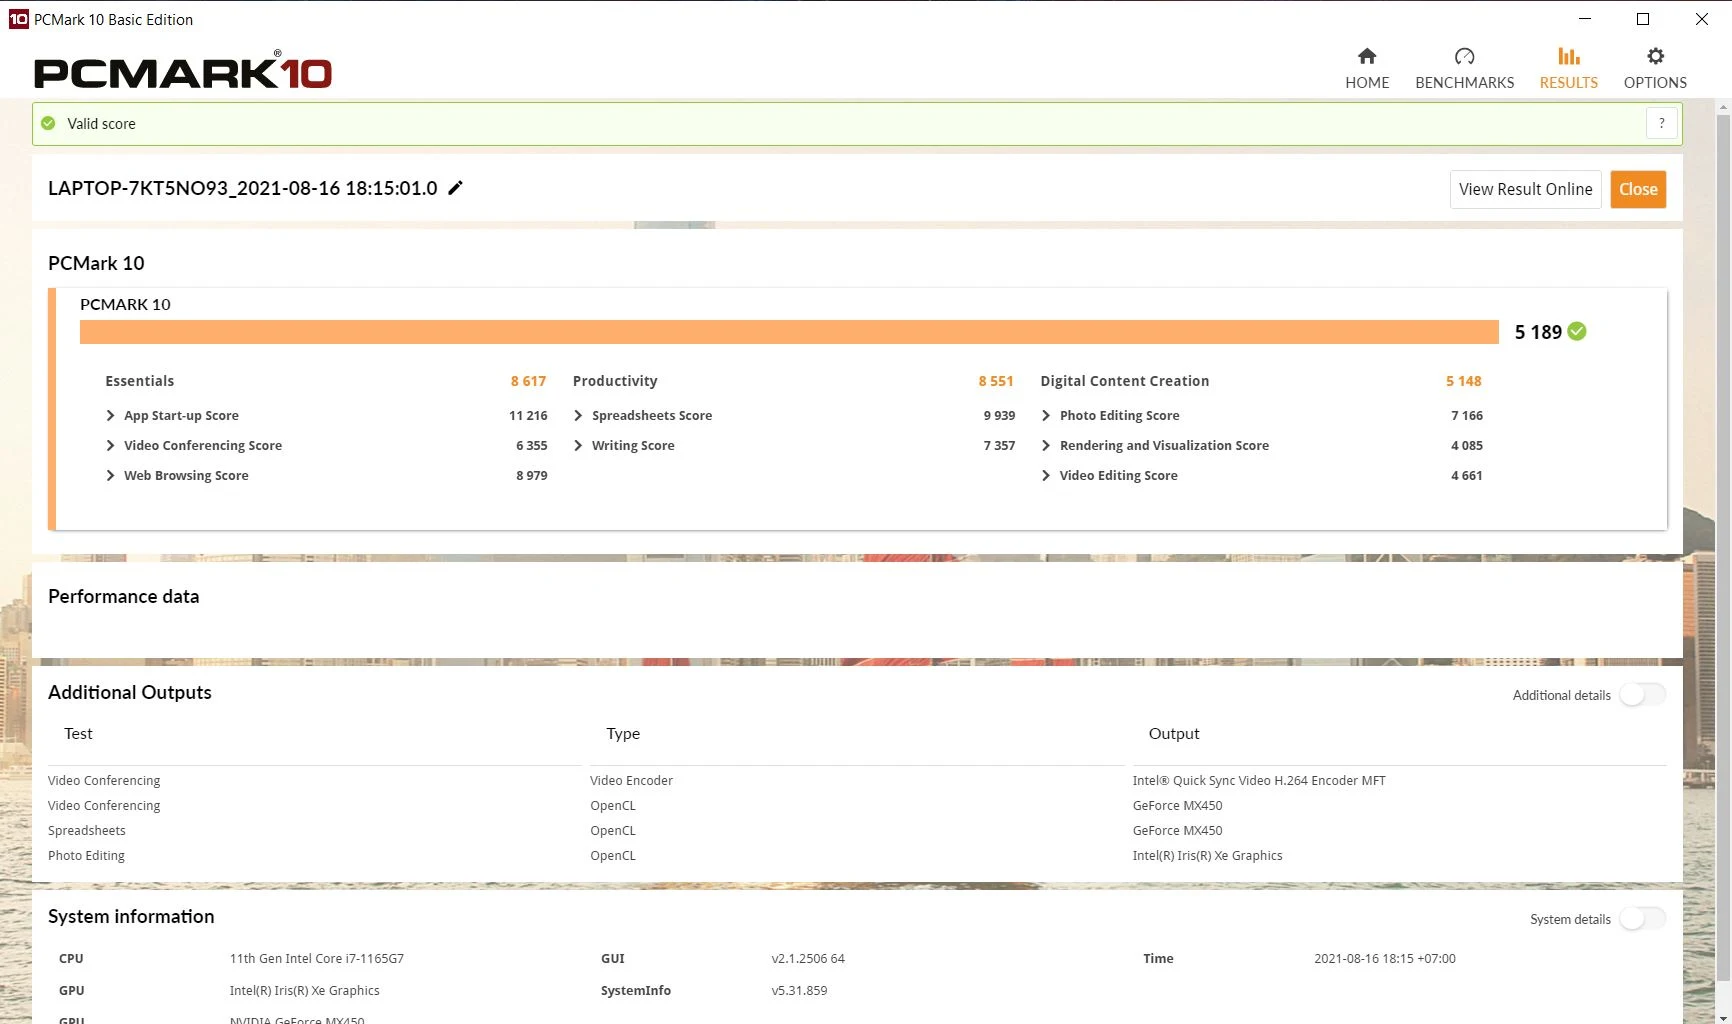Click the PCMark 10 title bar app icon

pos(18,19)
